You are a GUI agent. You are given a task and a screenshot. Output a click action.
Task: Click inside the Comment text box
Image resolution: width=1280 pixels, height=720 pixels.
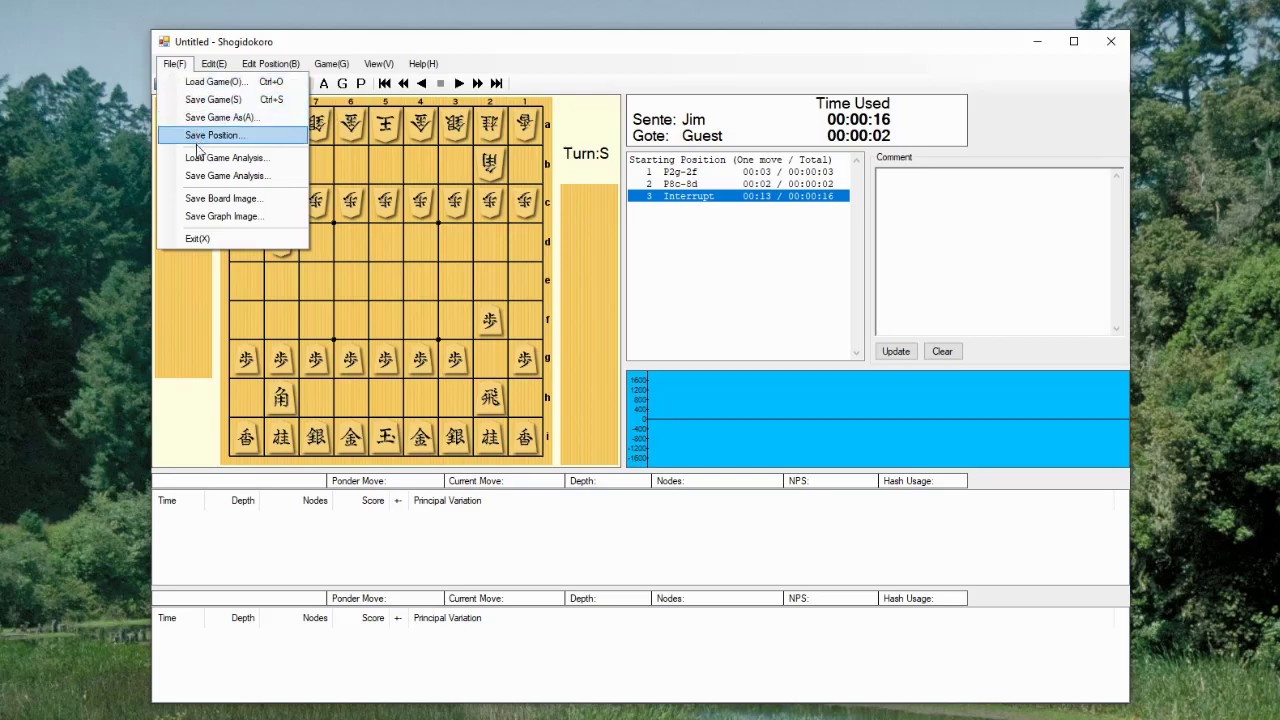coord(993,251)
